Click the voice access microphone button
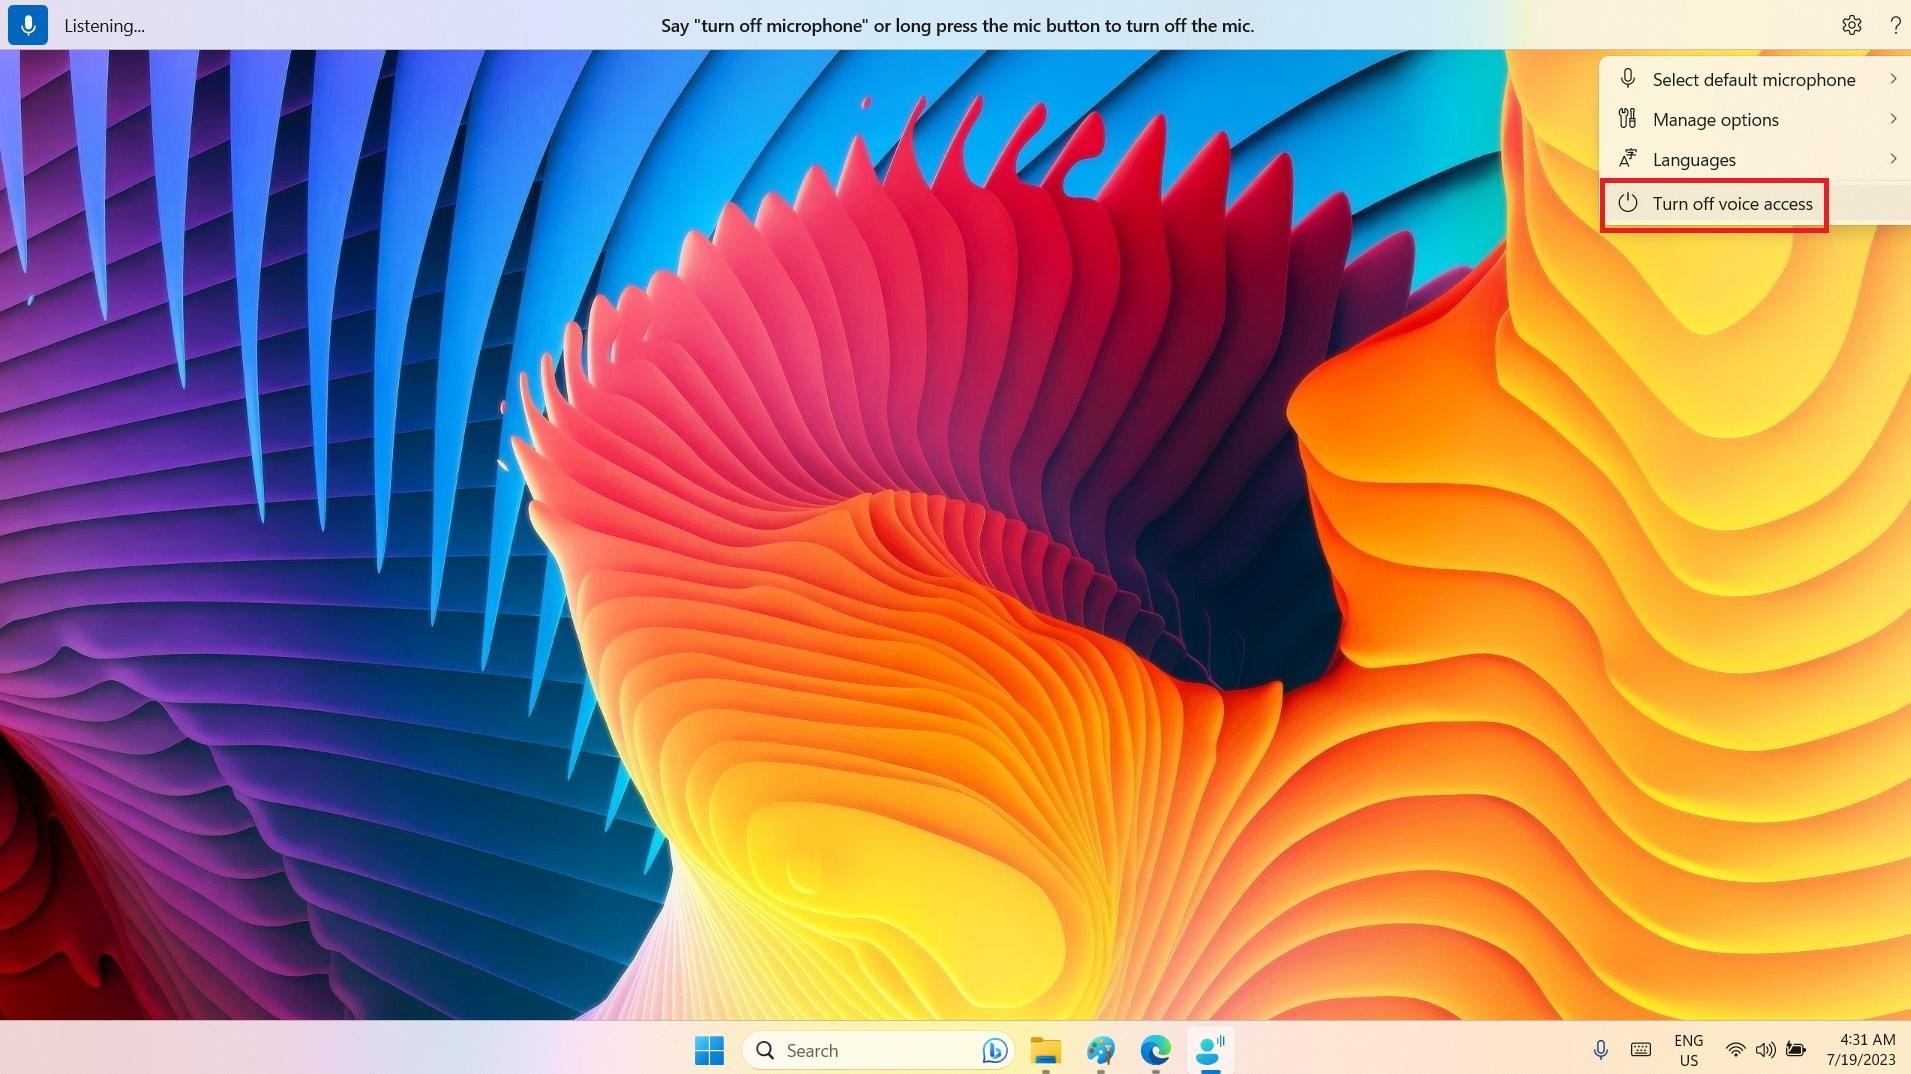Image resolution: width=1911 pixels, height=1074 pixels. coord(27,25)
